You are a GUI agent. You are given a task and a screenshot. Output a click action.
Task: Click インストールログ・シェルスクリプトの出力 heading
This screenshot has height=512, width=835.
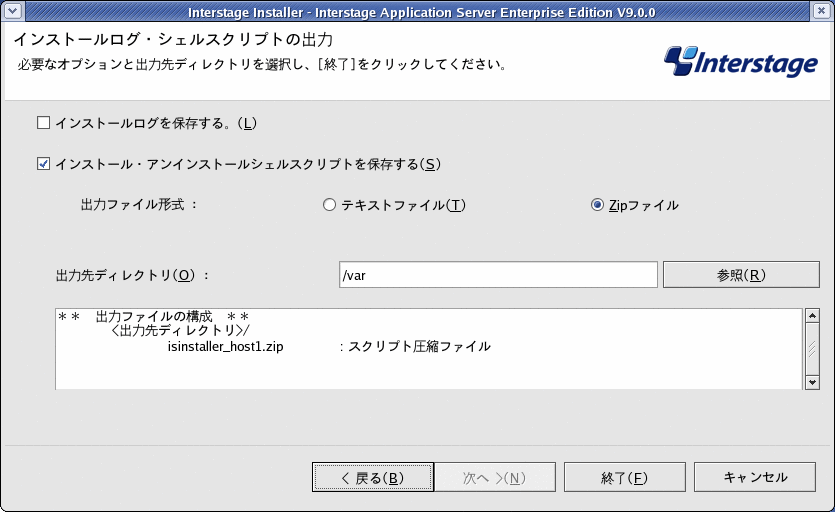173,39
